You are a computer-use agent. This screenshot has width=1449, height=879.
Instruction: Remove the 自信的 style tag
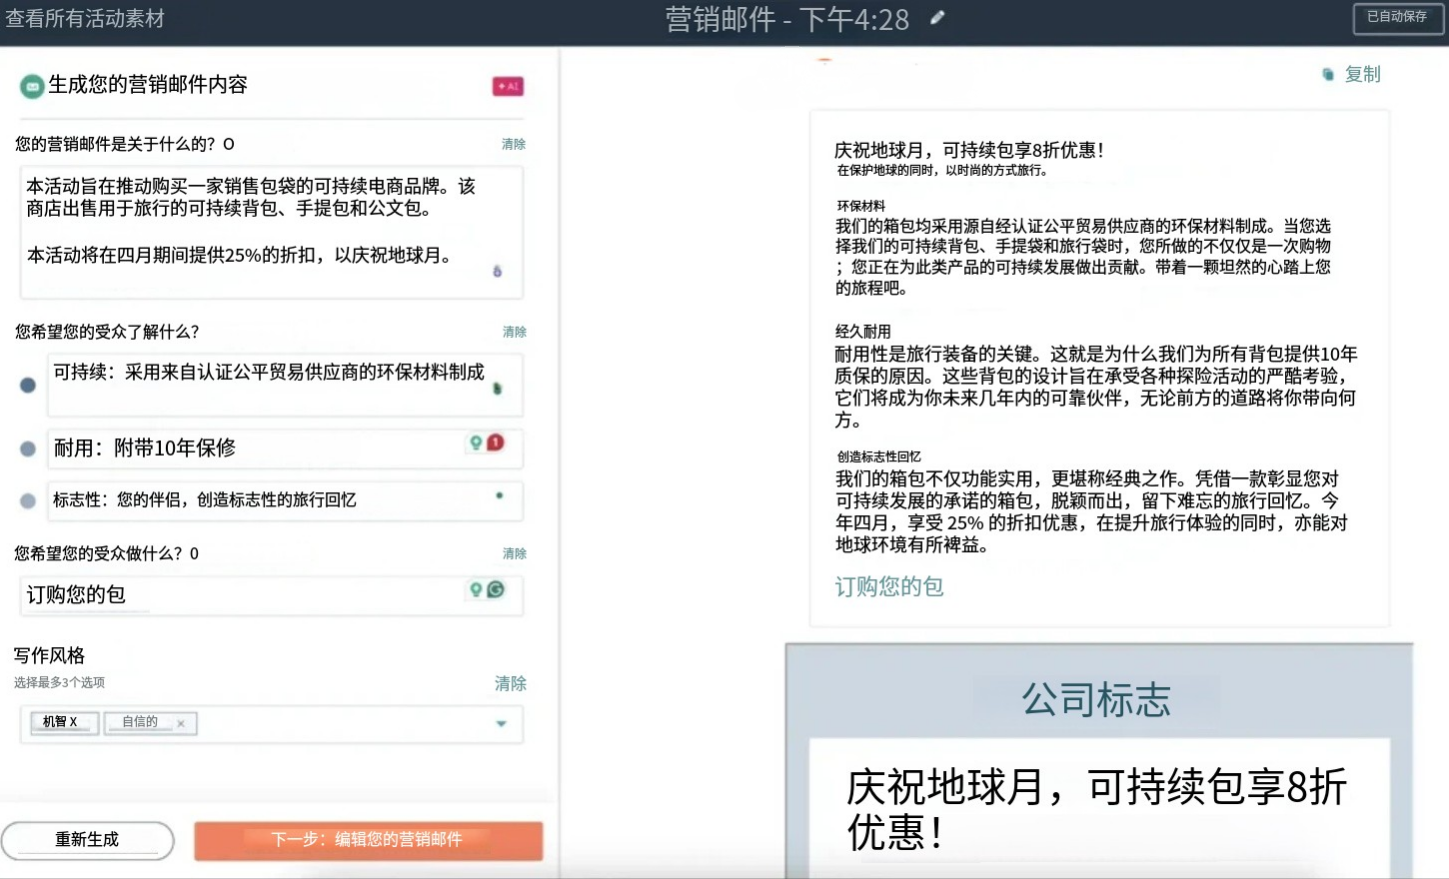(180, 722)
